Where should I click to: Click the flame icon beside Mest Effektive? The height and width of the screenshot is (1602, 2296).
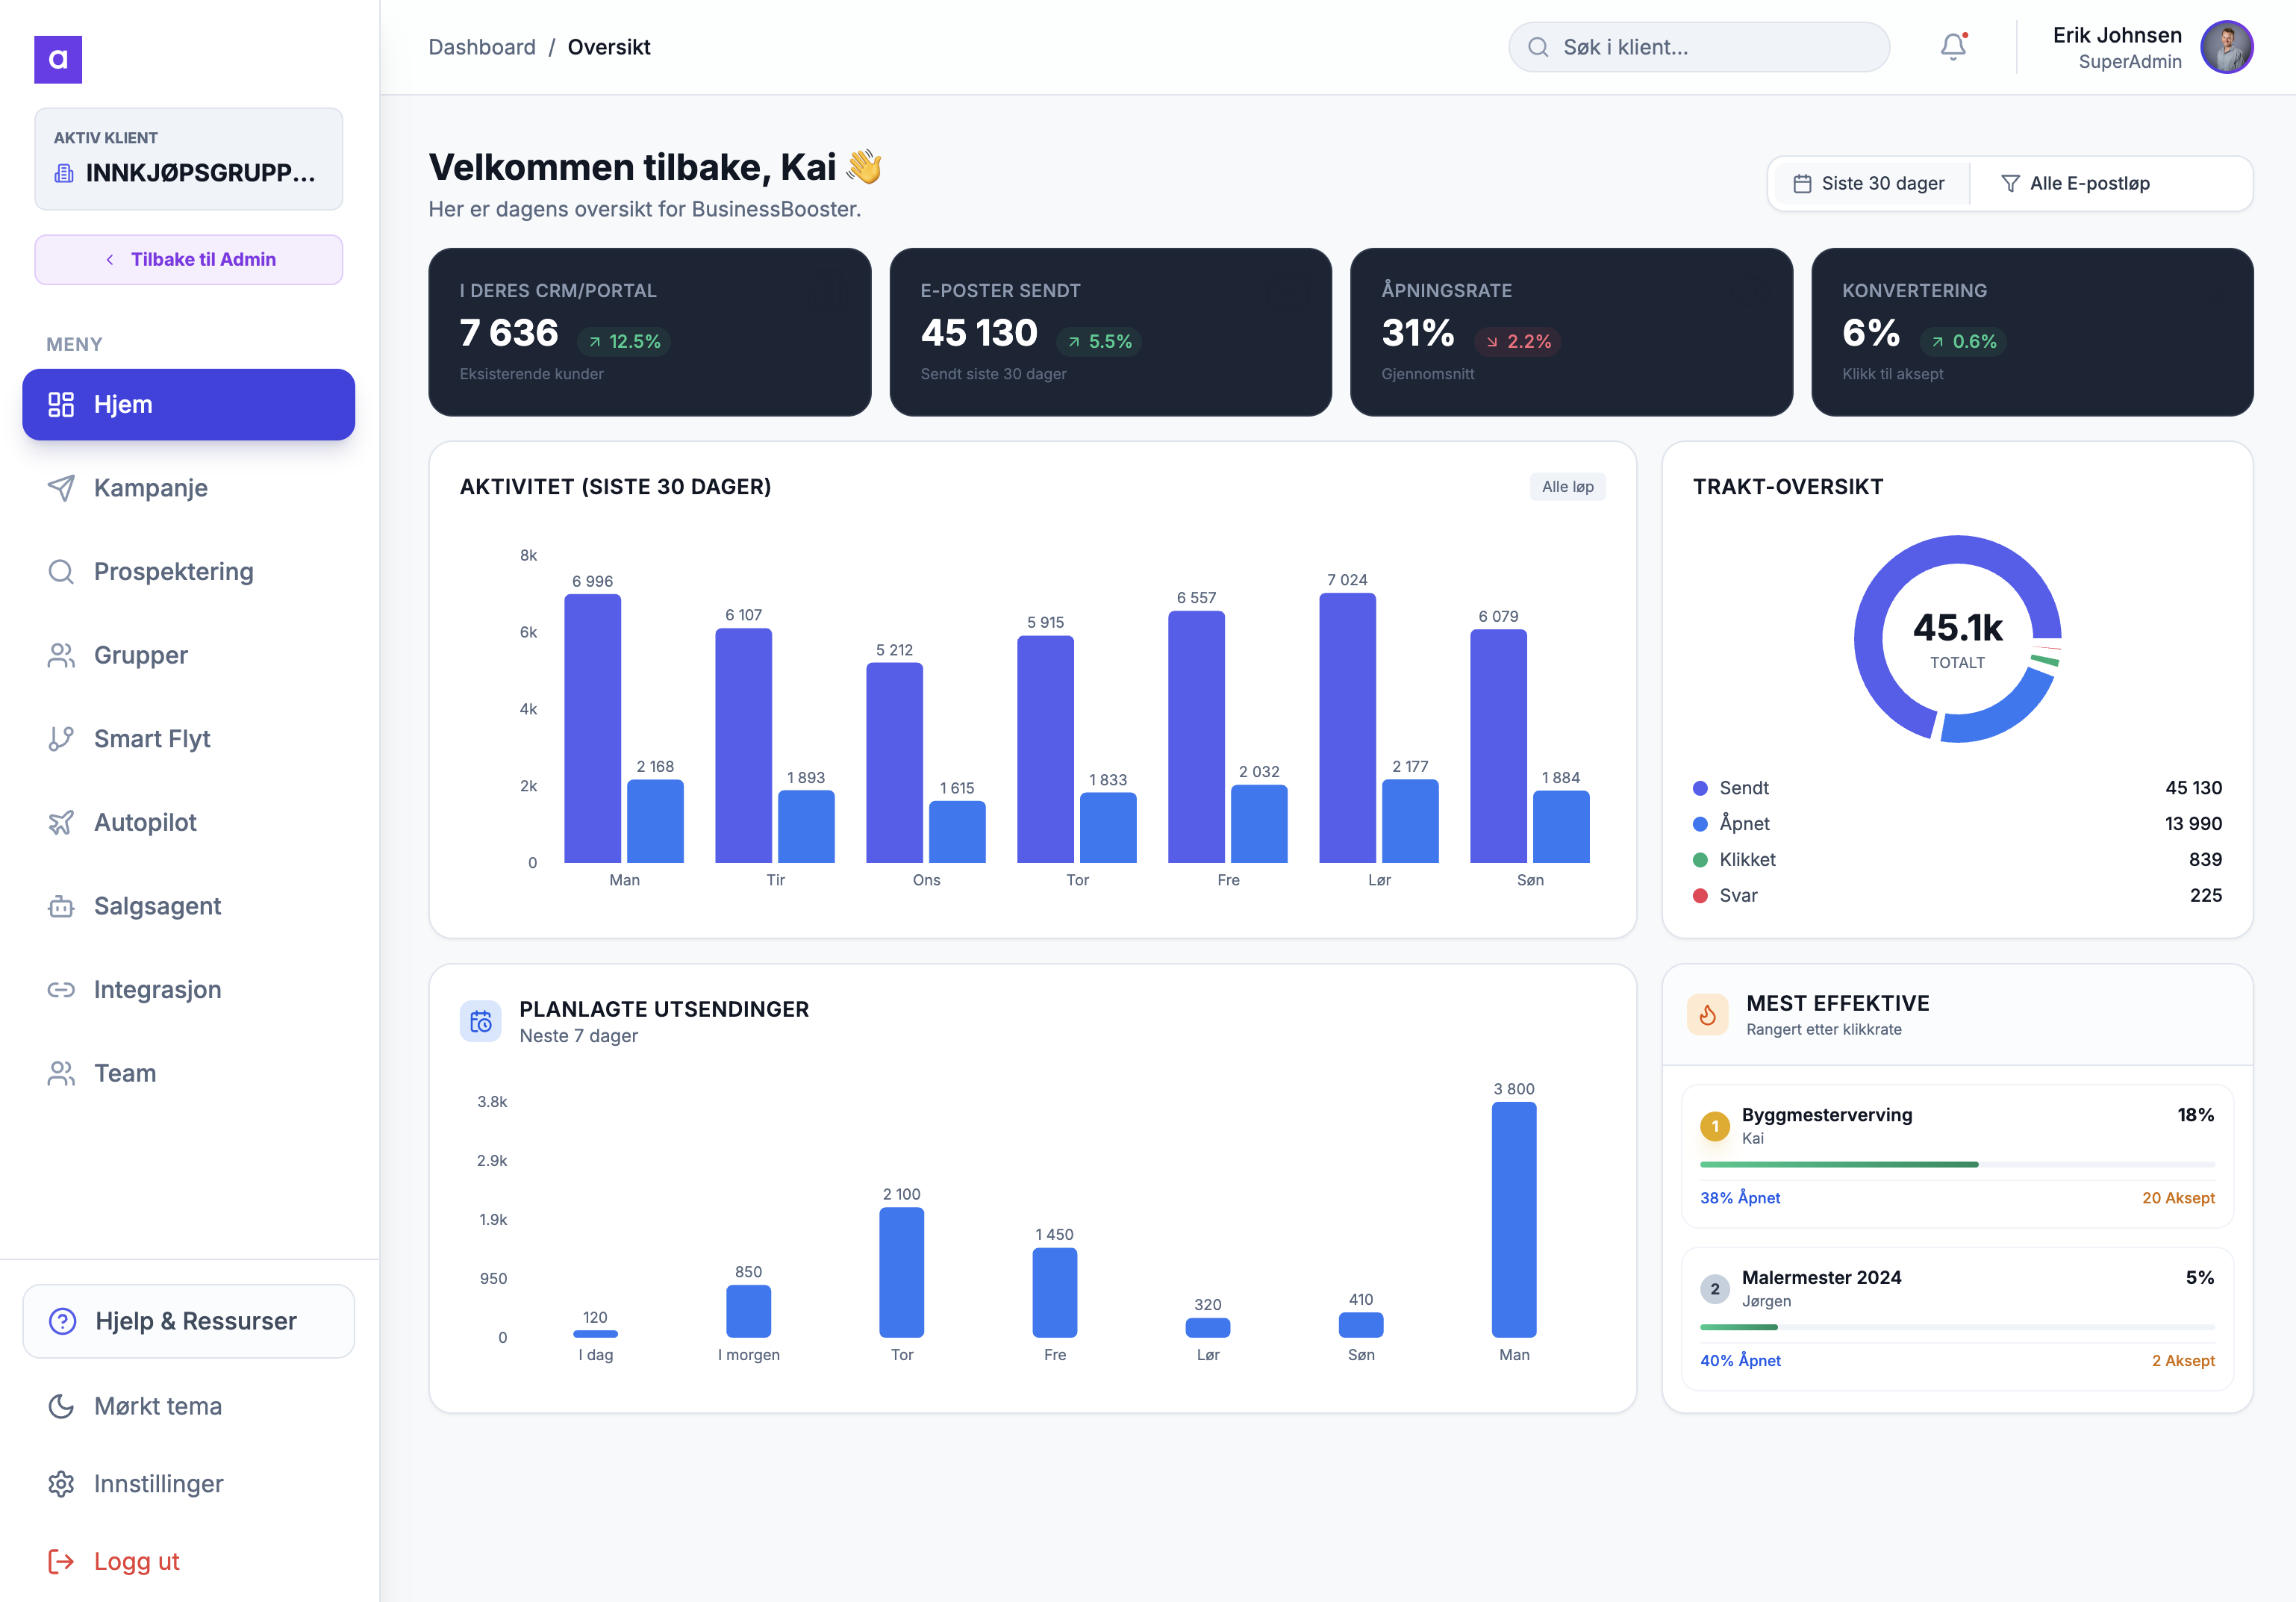[1707, 1015]
